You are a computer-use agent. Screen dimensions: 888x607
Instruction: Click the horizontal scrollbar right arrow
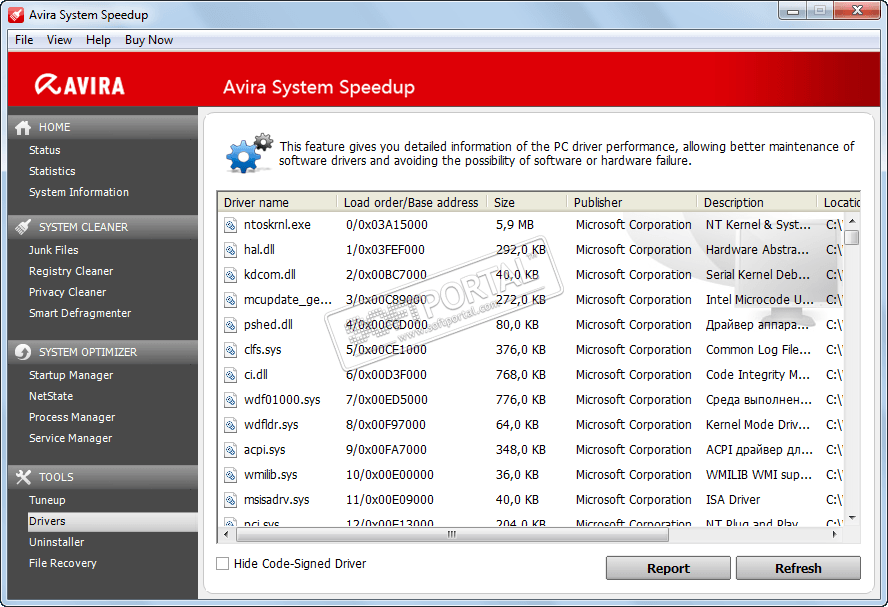click(x=834, y=534)
